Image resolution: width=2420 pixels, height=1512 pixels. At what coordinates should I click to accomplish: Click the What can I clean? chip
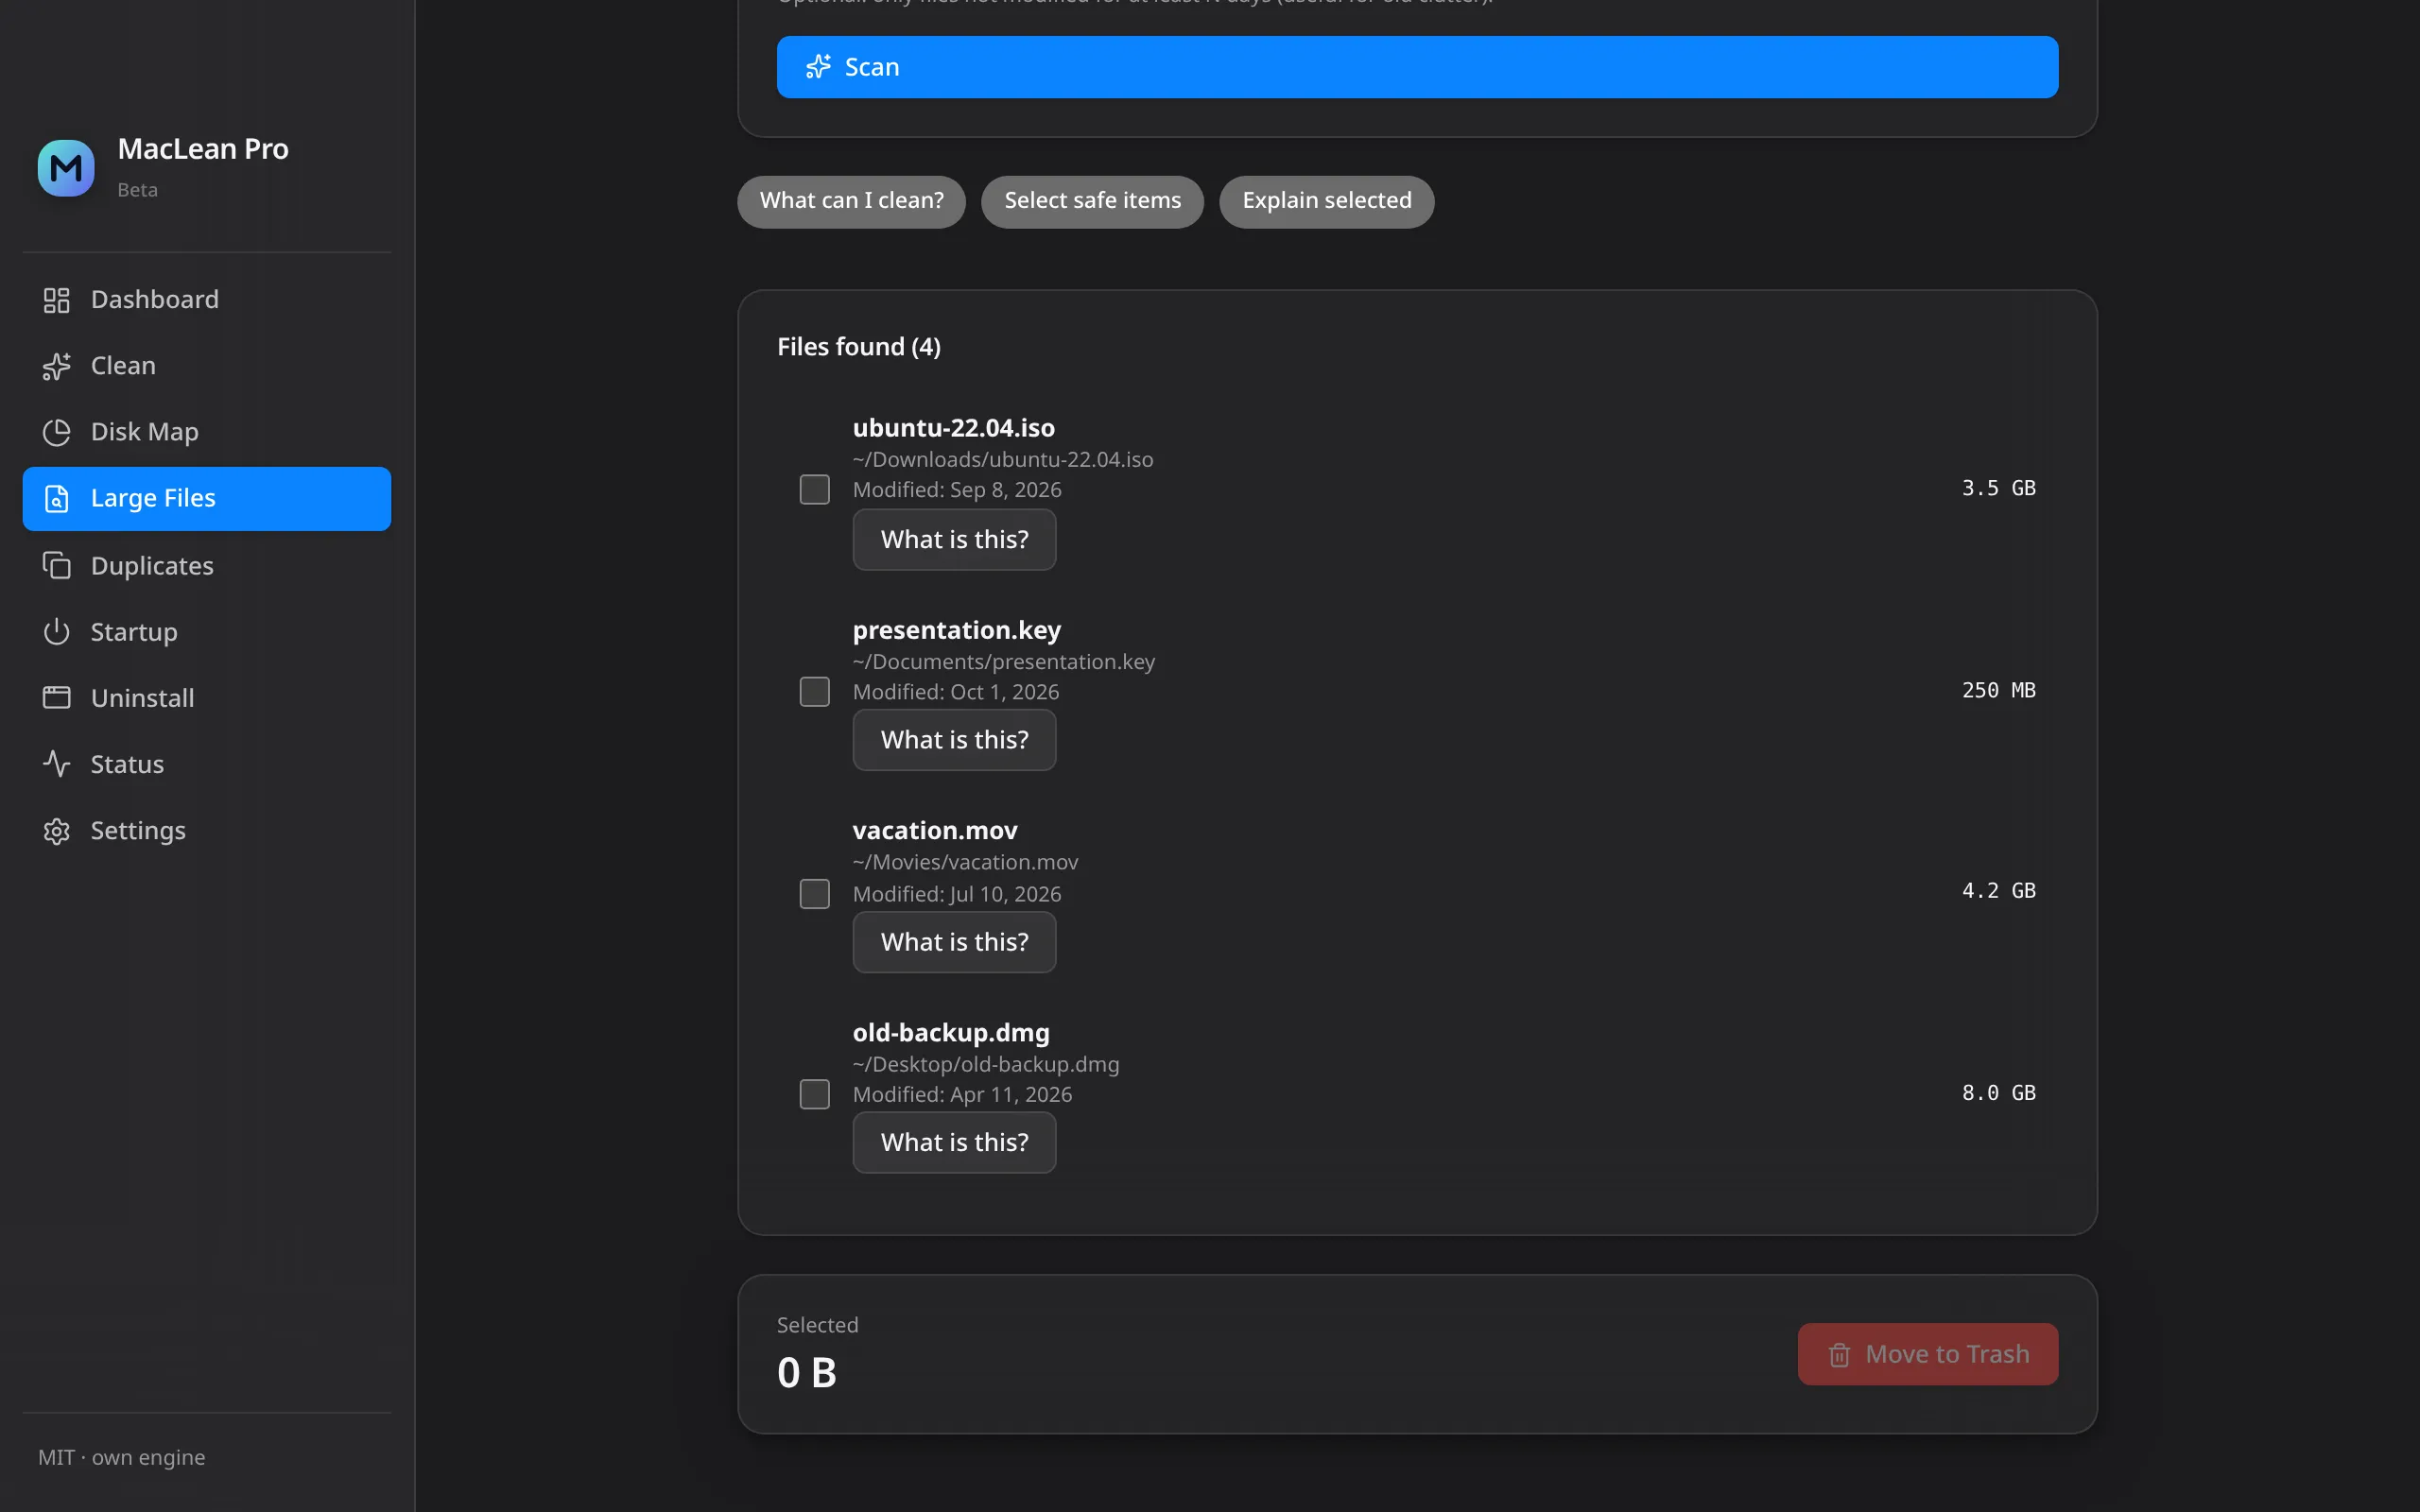pos(852,201)
